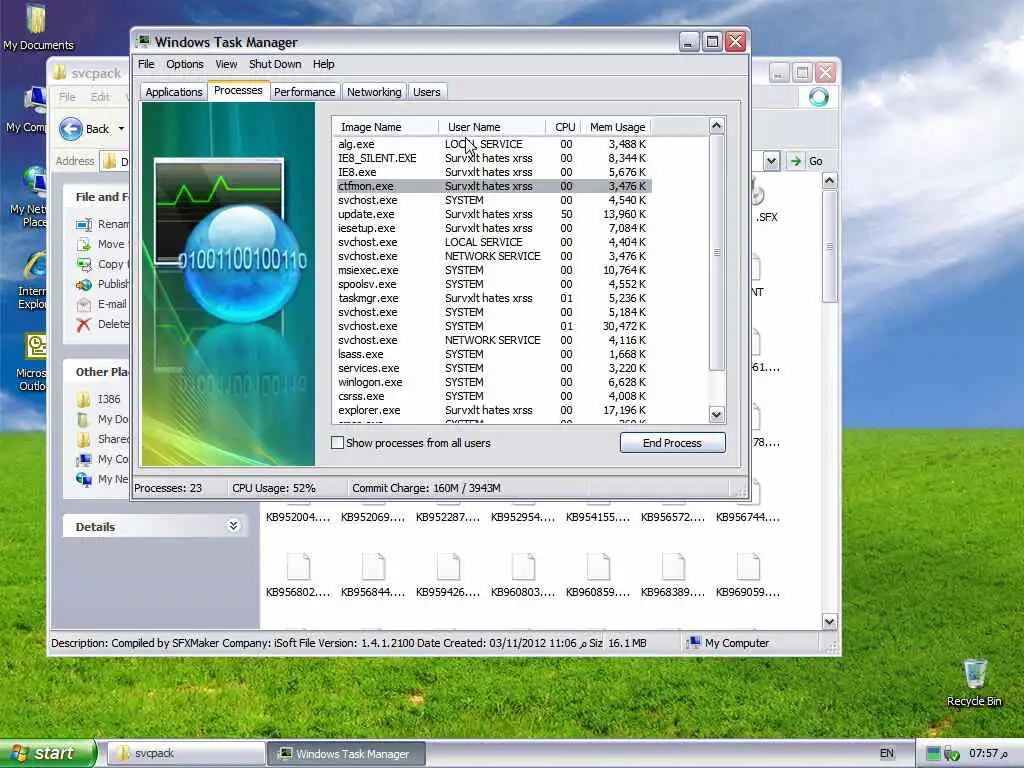Screen dimensions: 1024x768
Task: Click the Back arrow in svcpack window
Action: pyautogui.click(x=71, y=129)
